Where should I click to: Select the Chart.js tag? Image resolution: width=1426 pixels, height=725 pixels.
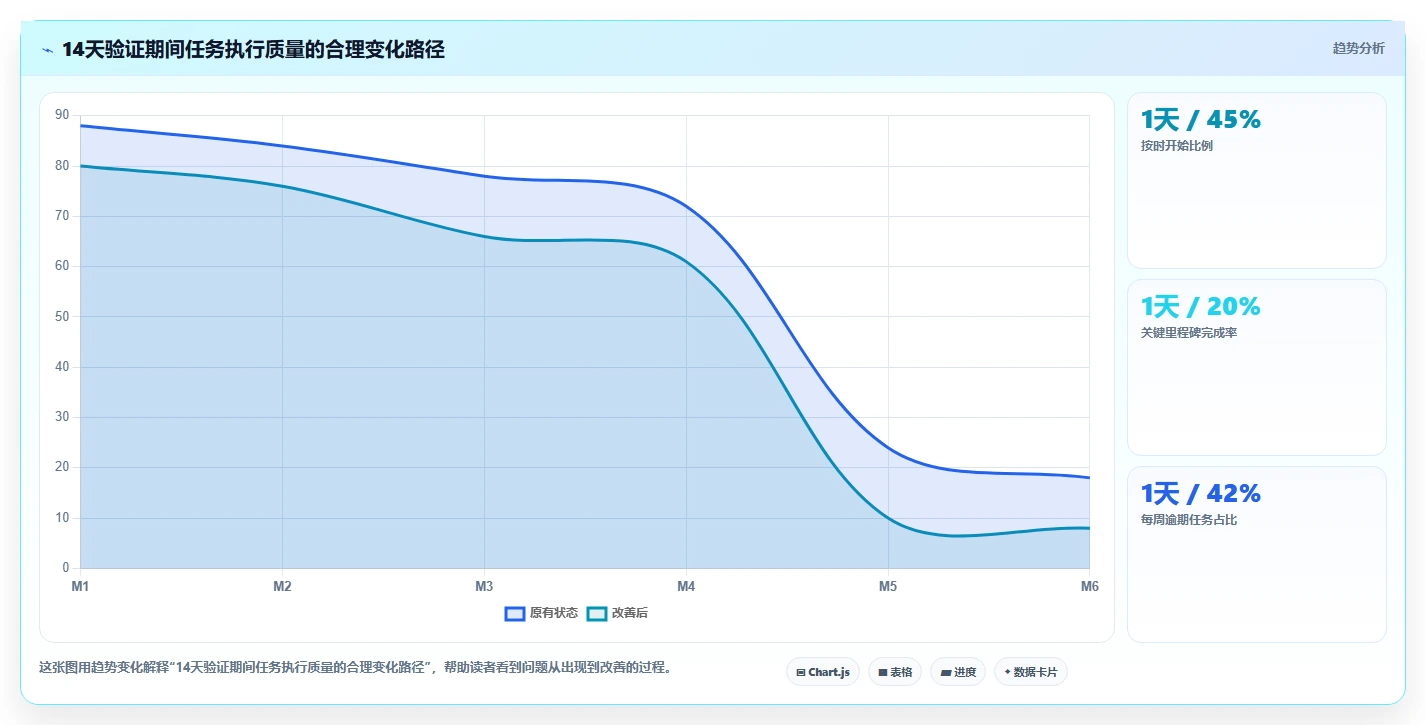[x=823, y=672]
